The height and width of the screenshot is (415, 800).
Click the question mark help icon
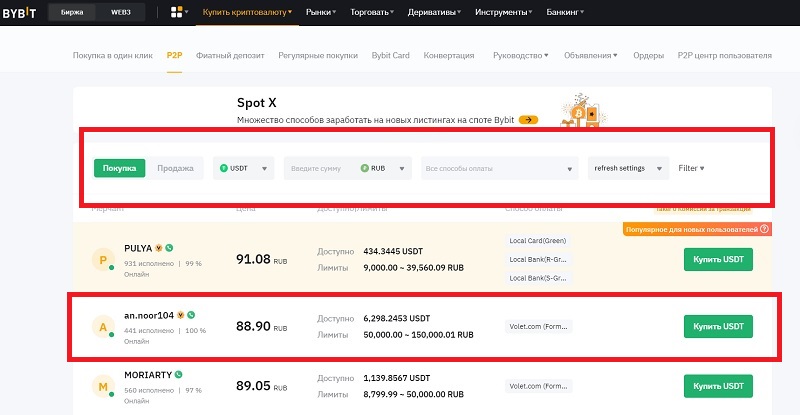click(765, 229)
